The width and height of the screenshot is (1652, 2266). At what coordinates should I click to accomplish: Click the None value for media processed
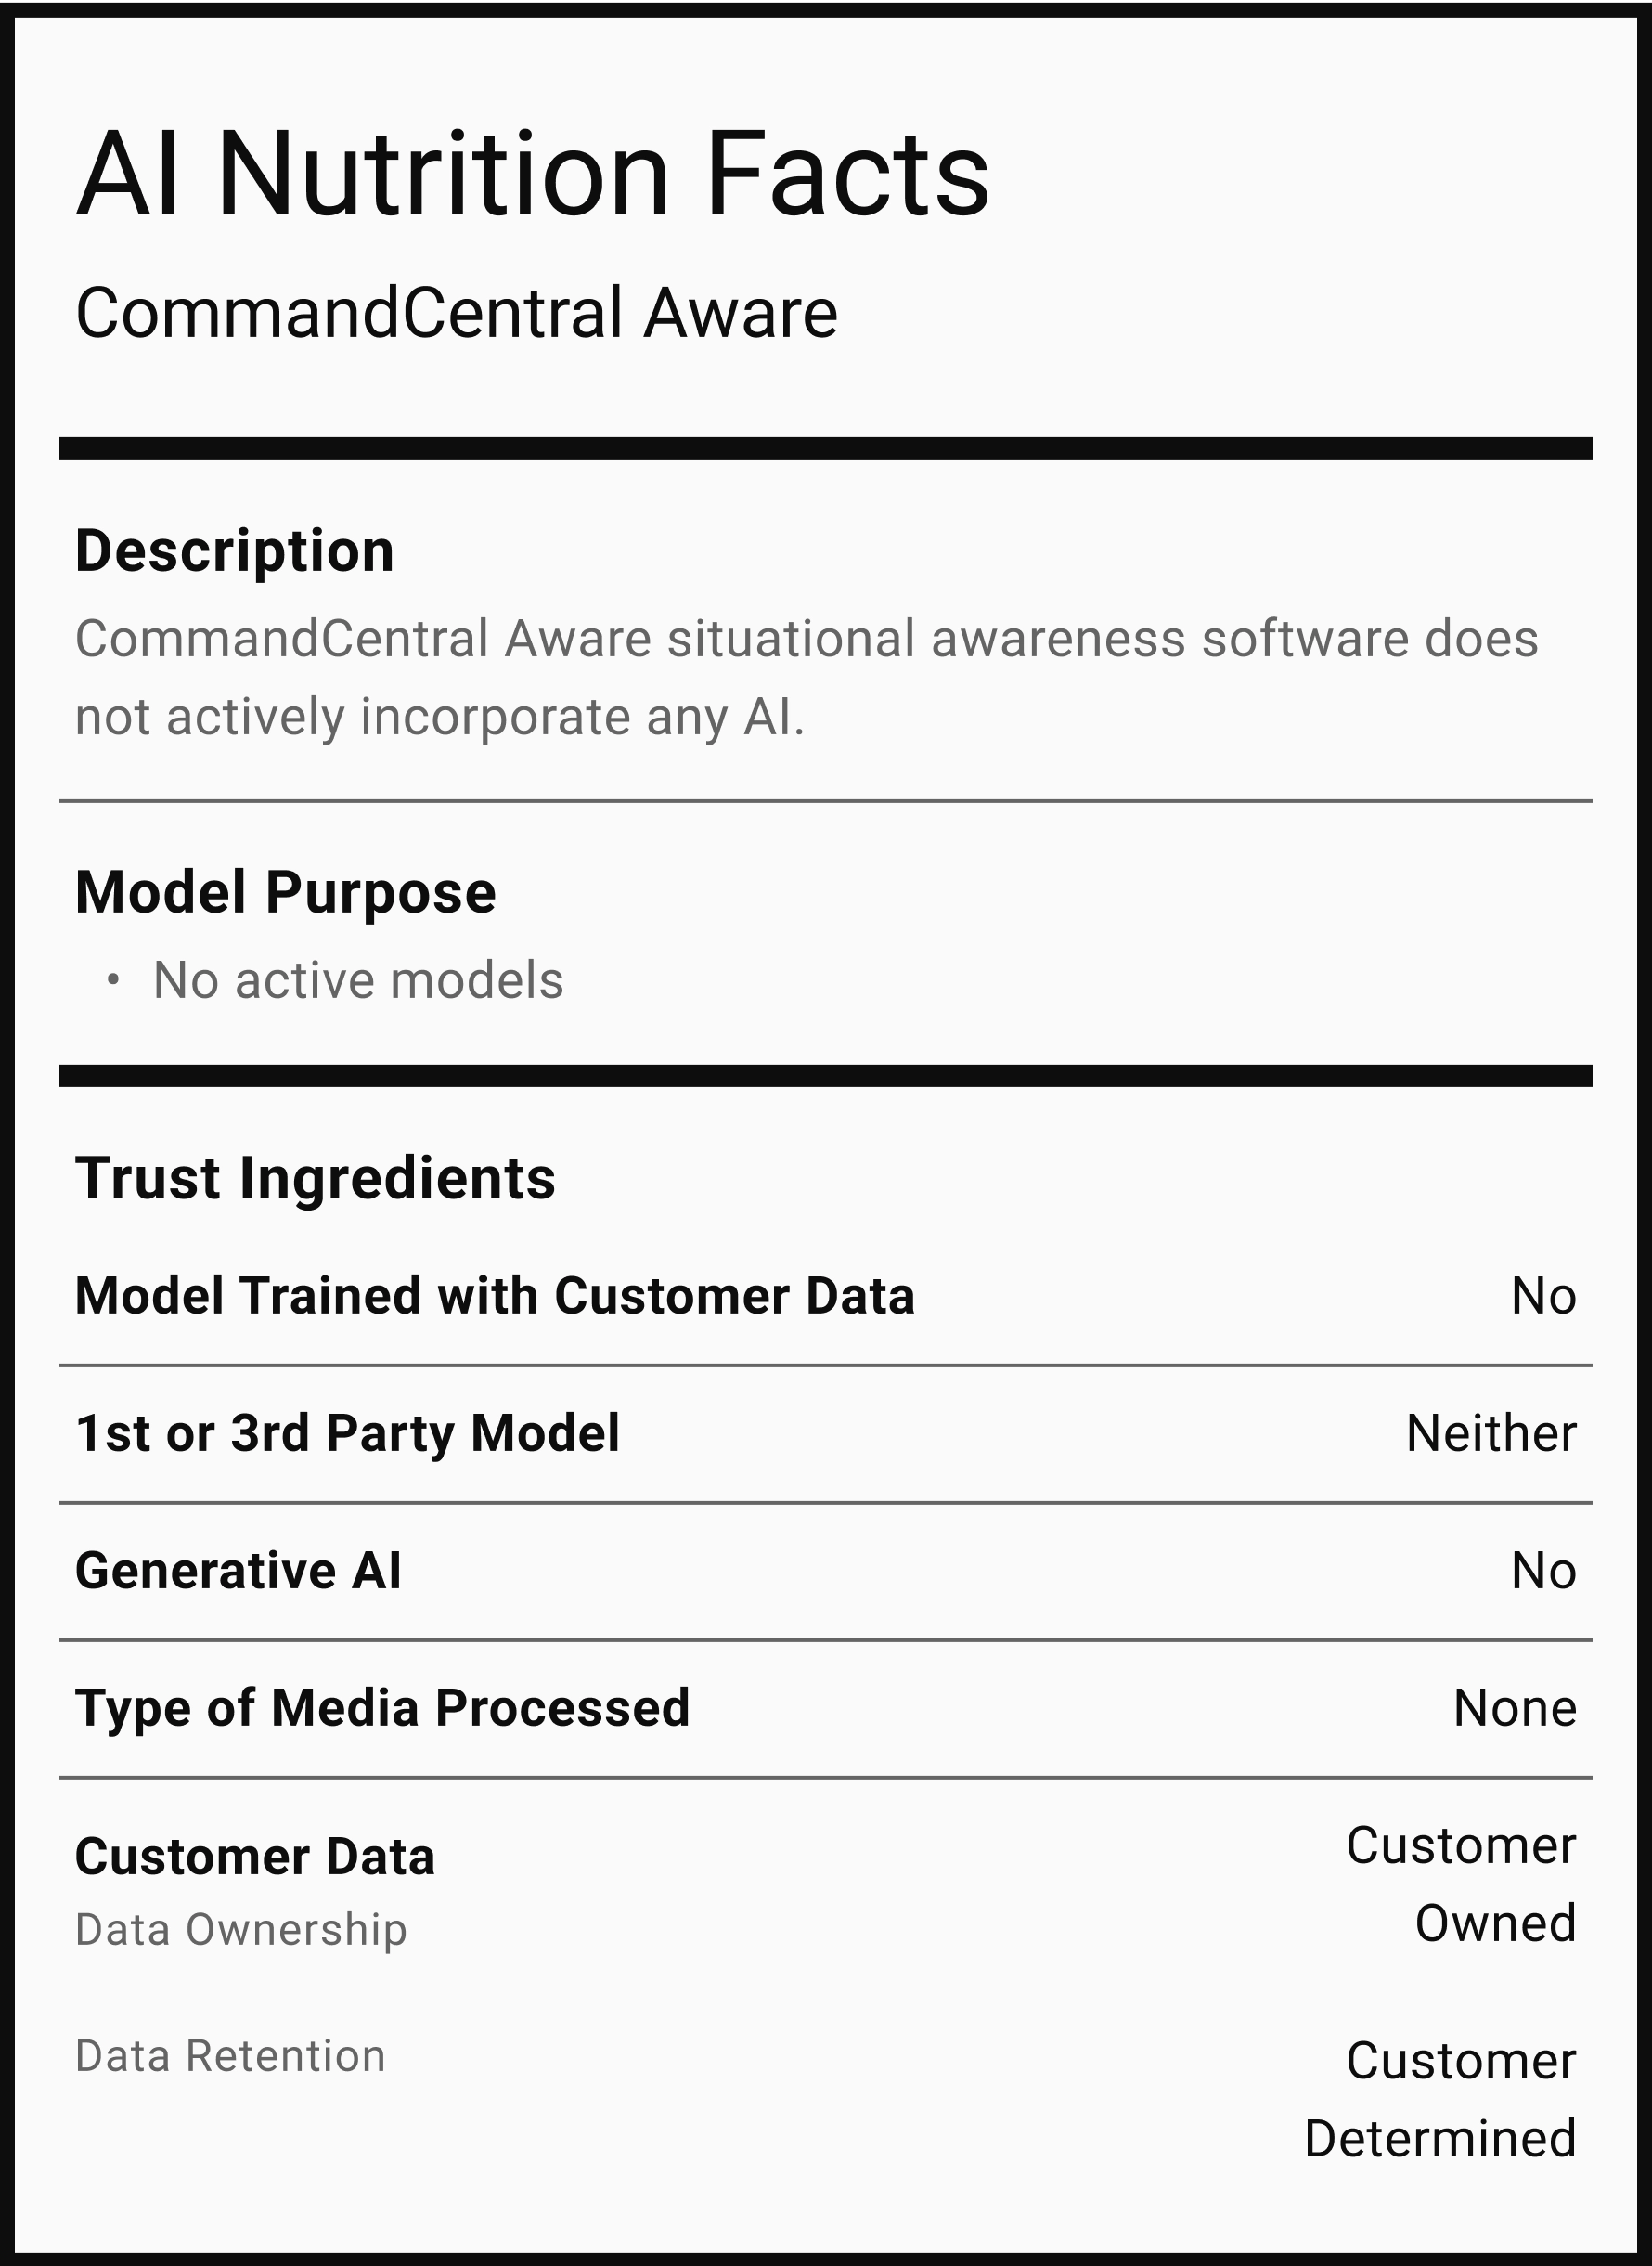1514,1707
